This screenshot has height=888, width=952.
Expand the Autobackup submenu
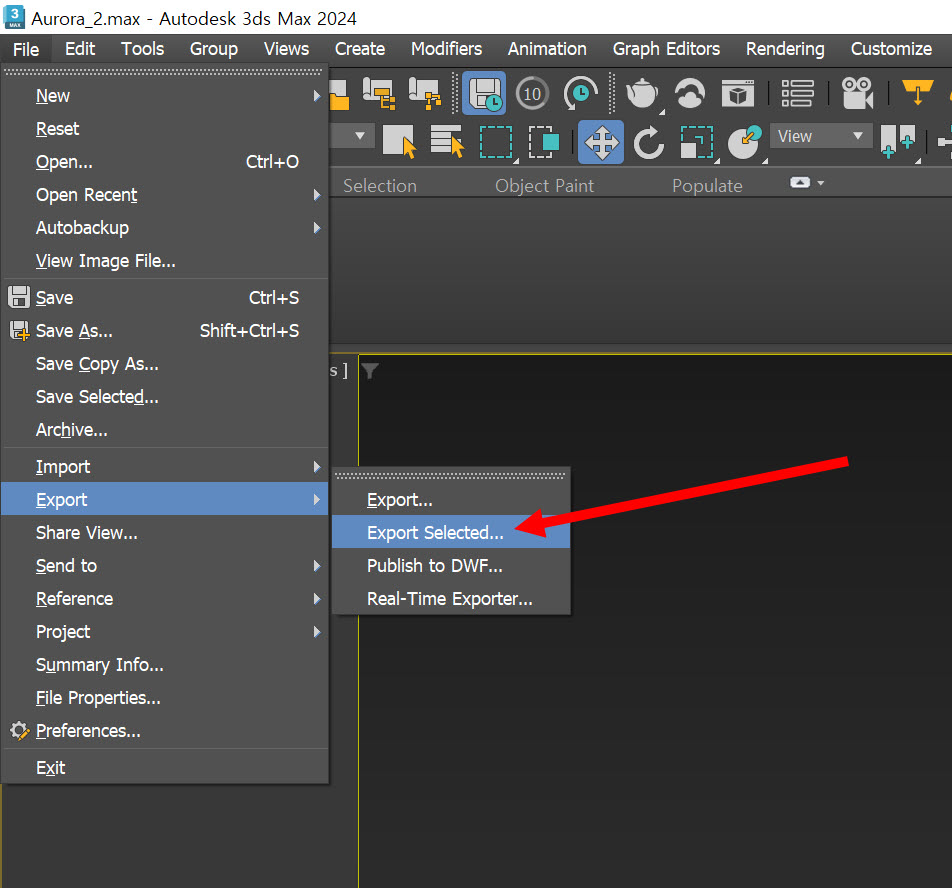165,228
